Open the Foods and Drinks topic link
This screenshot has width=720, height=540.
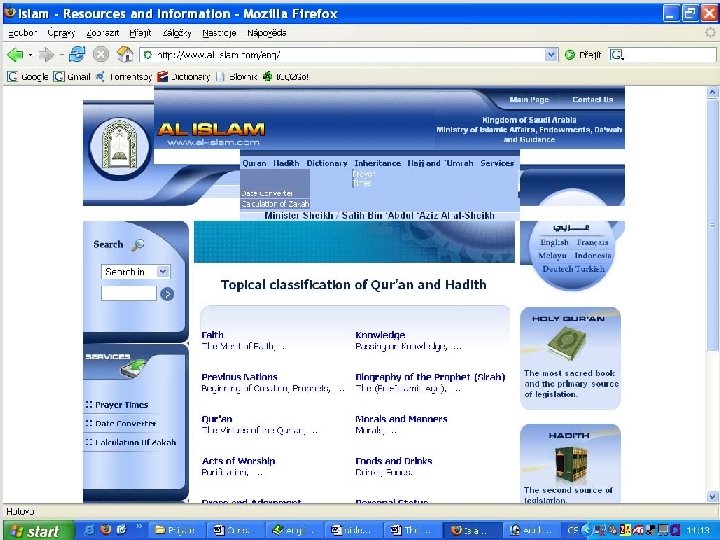(x=394, y=461)
